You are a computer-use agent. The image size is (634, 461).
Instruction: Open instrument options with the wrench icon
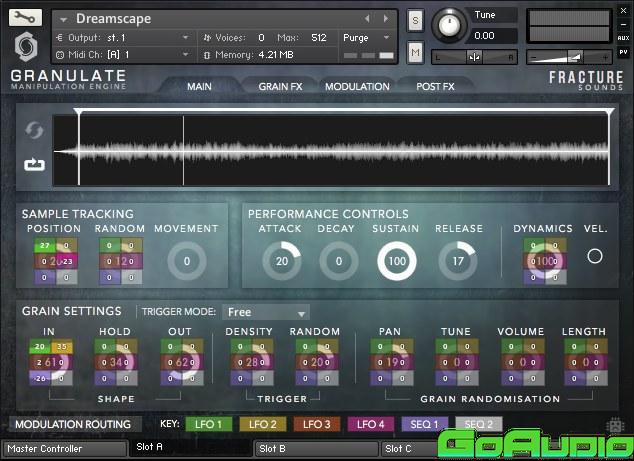pos(25,17)
